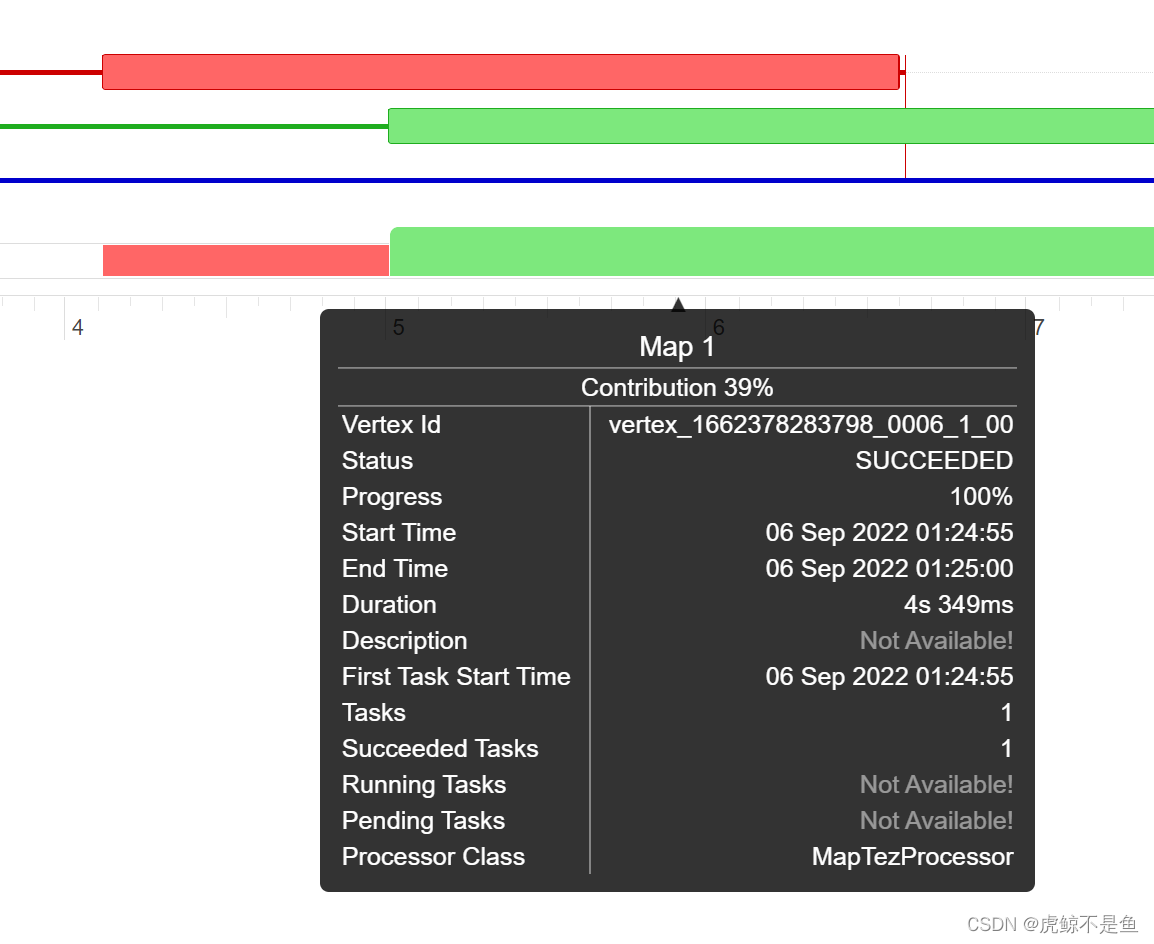
Task: Click the Succeeded Tasks label
Action: tap(440, 749)
